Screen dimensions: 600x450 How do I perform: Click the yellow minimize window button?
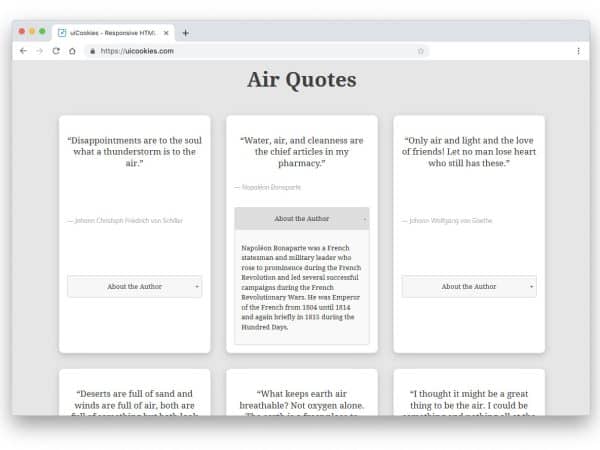click(32, 31)
